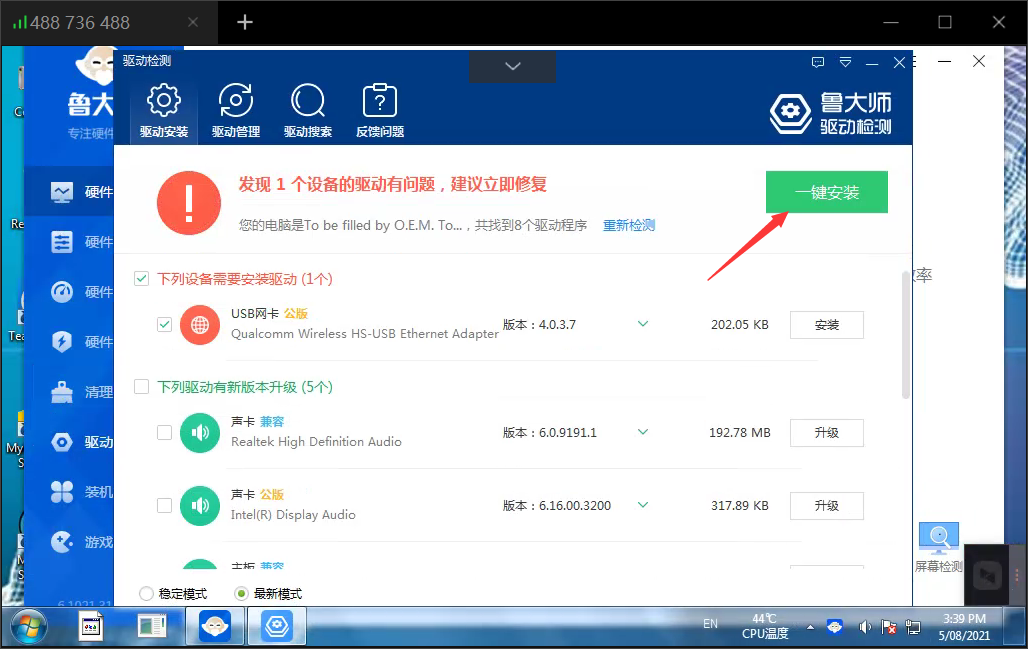Click the 重新检测 link
Screen dimensions: 1028x649
coord(628,225)
